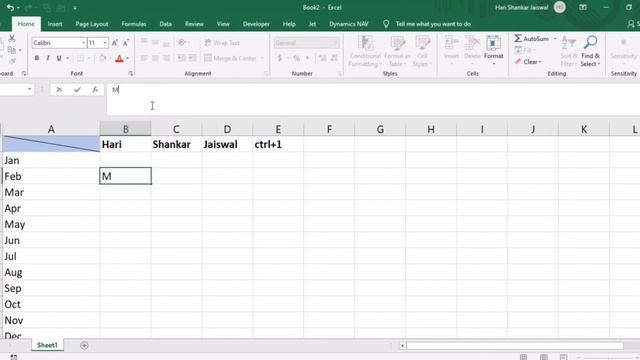Toggle Underline formatting
640x360 pixels.
point(59,58)
